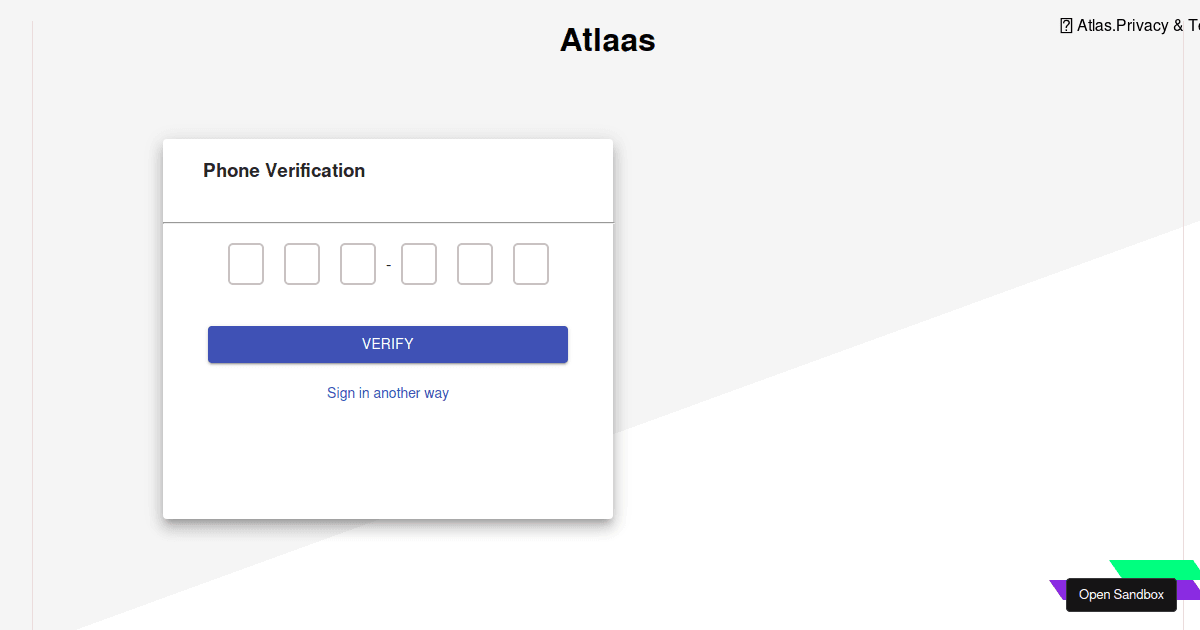Open Sandbox using the bottom-right button
Viewport: 1200px width, 630px height.
click(x=1121, y=594)
